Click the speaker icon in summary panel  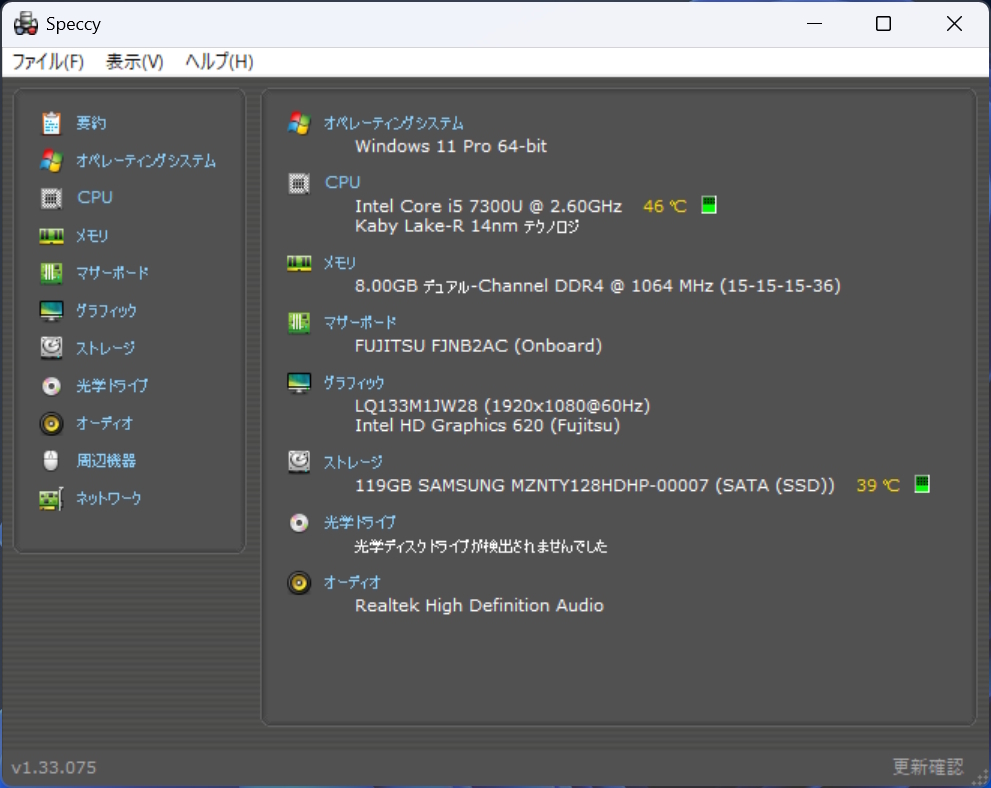[x=299, y=583]
